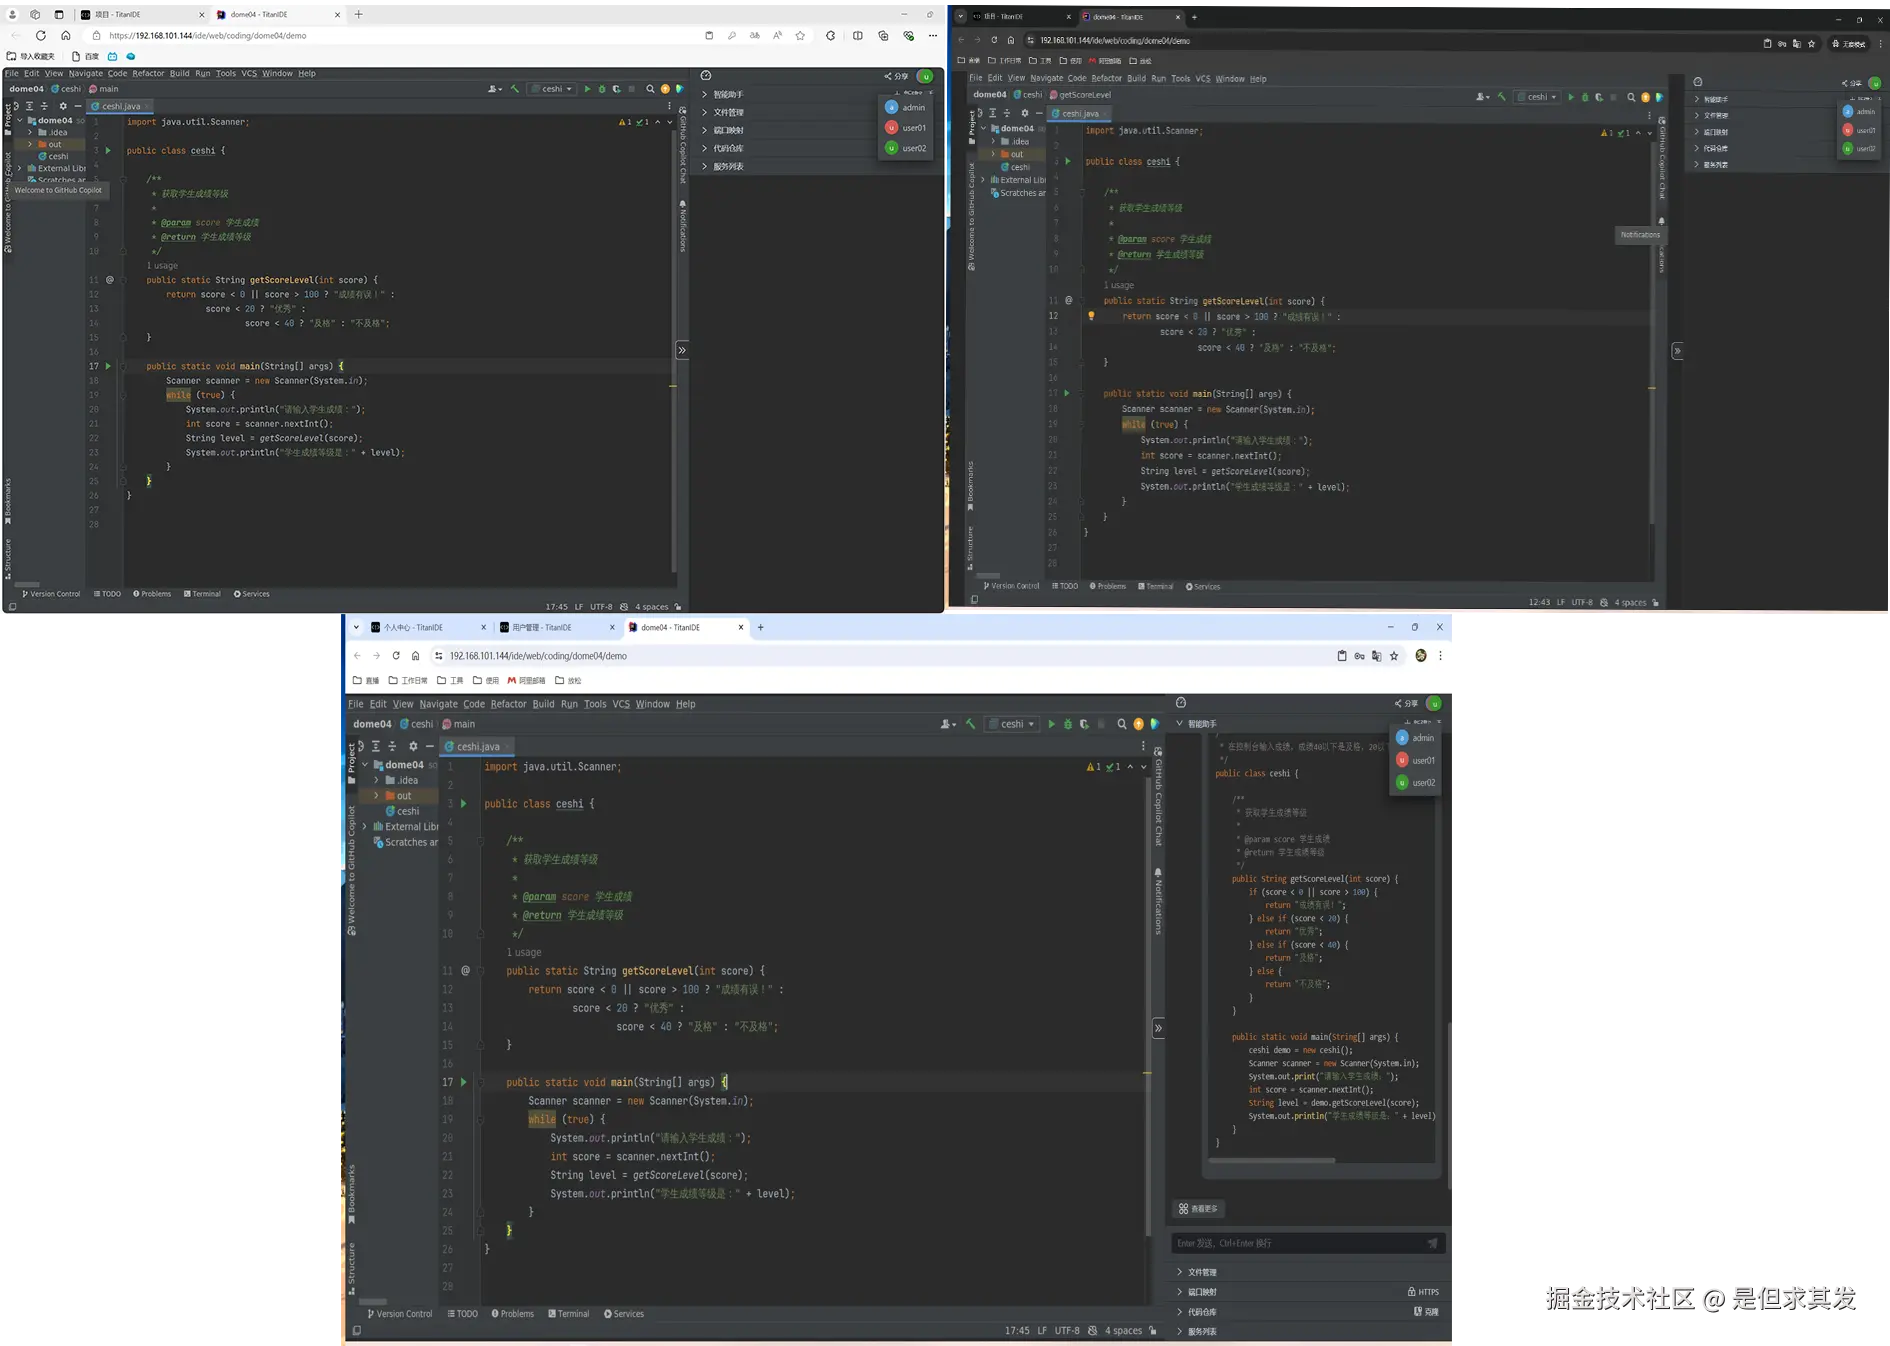The height and width of the screenshot is (1346, 1890).
Task: Click the run gutter arrow beside class ceshi, top-left window
Action: tap(108, 151)
